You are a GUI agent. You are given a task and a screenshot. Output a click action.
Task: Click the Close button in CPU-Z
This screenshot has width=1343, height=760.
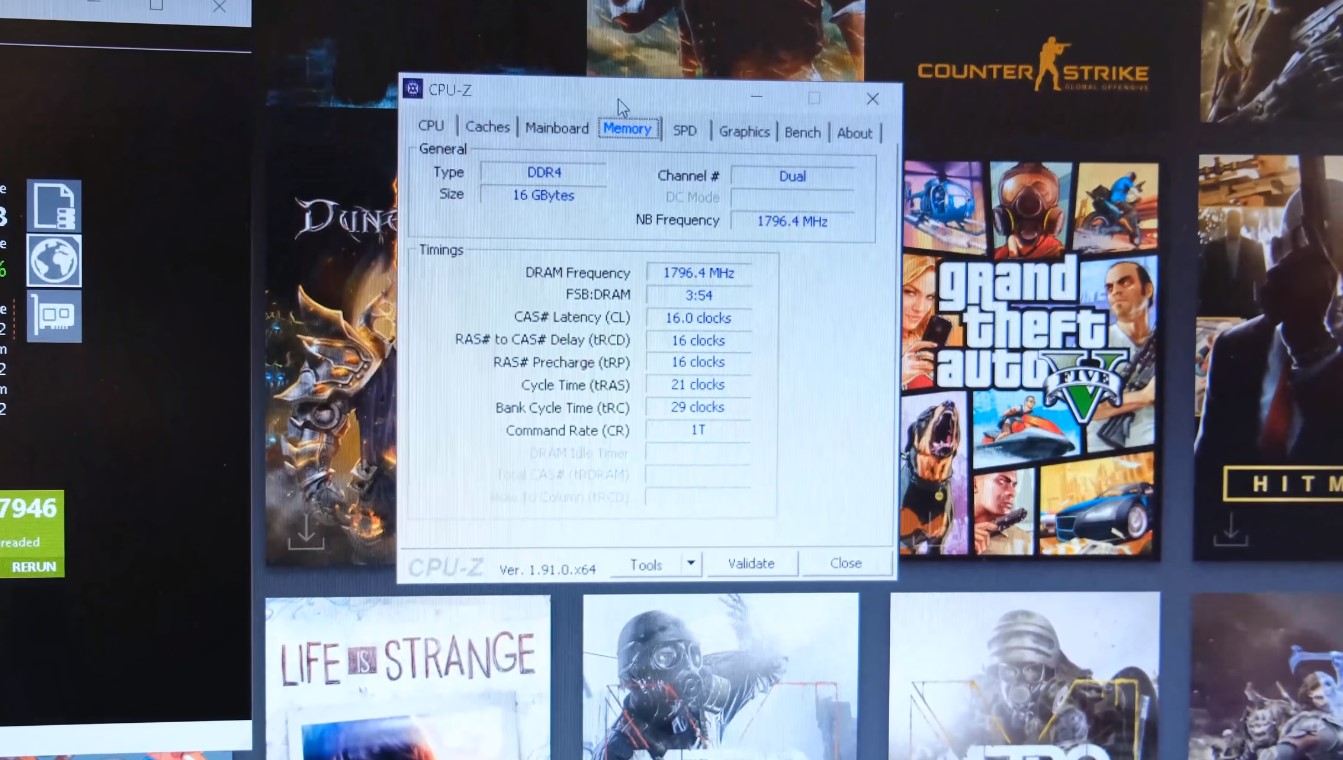(845, 563)
